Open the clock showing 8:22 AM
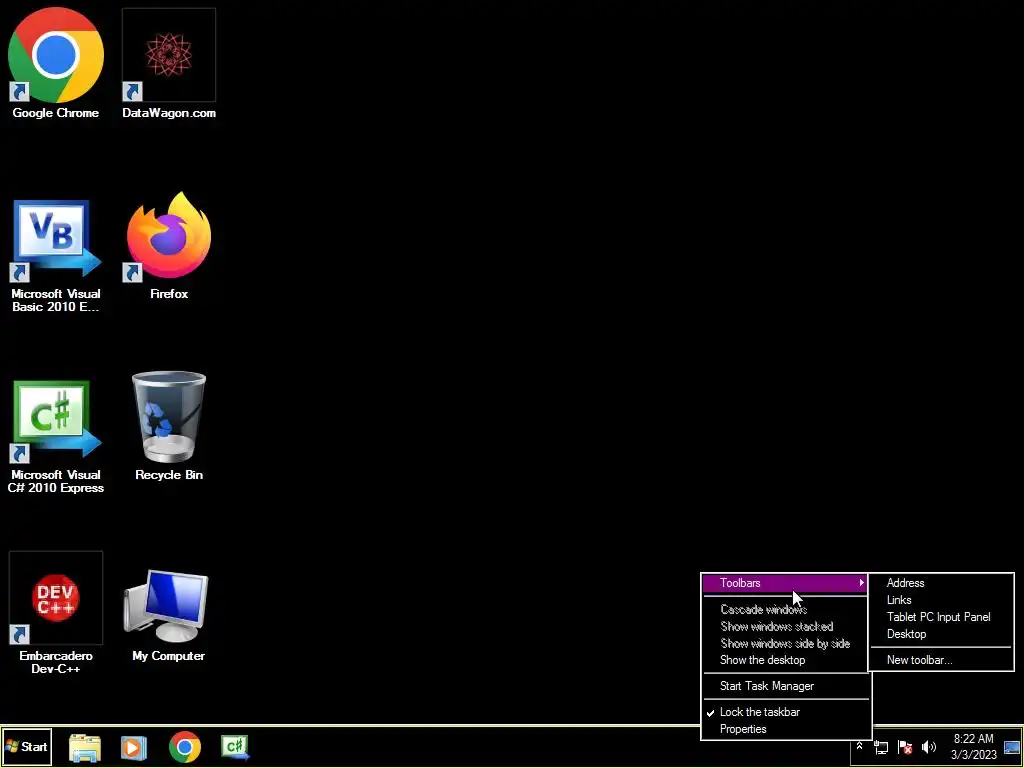 tap(974, 747)
